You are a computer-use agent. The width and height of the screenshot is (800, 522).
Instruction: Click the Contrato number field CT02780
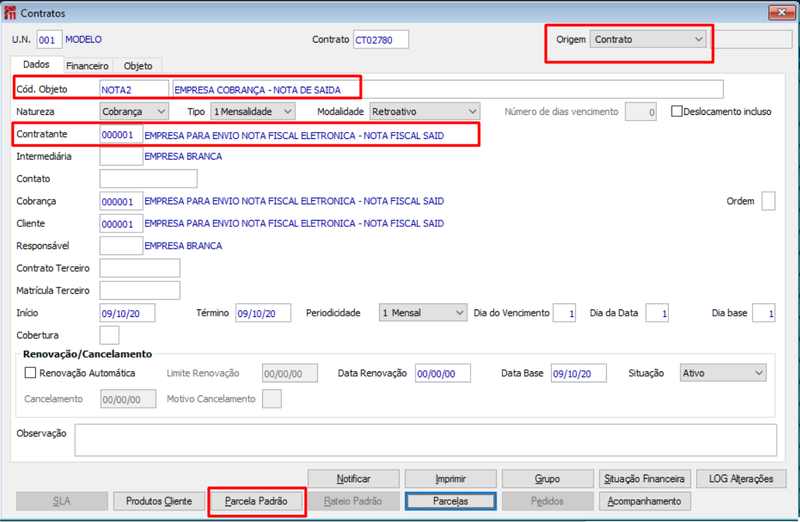(x=381, y=40)
